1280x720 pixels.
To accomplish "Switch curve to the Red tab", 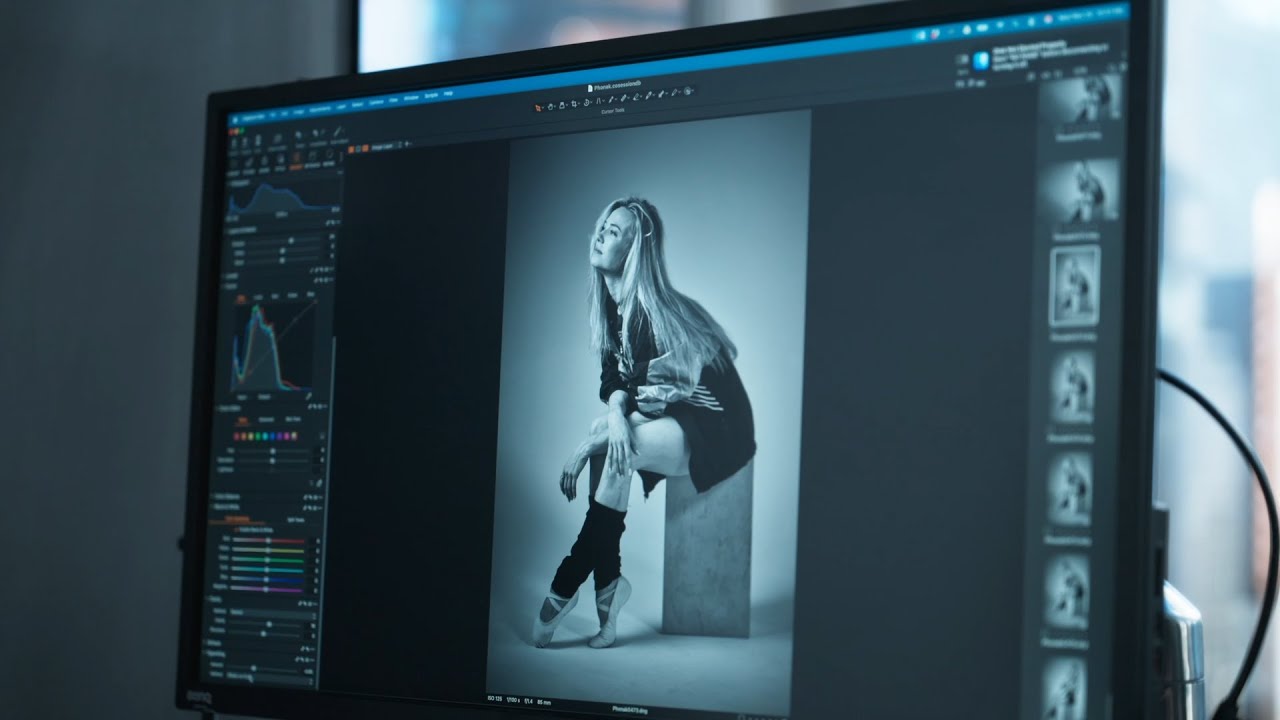I will (x=275, y=296).
